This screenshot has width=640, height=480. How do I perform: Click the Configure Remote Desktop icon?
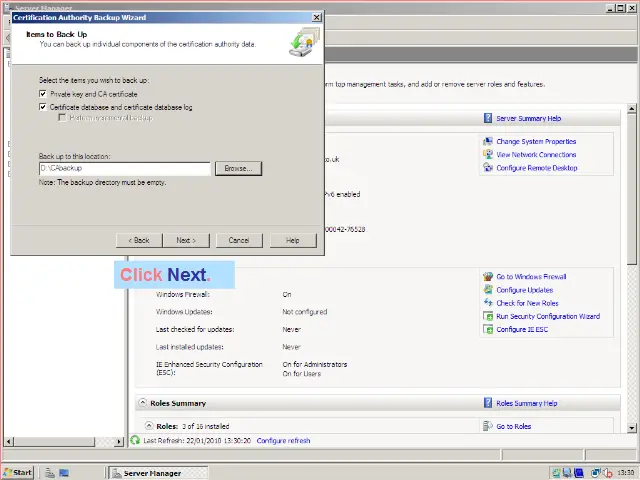pos(488,167)
